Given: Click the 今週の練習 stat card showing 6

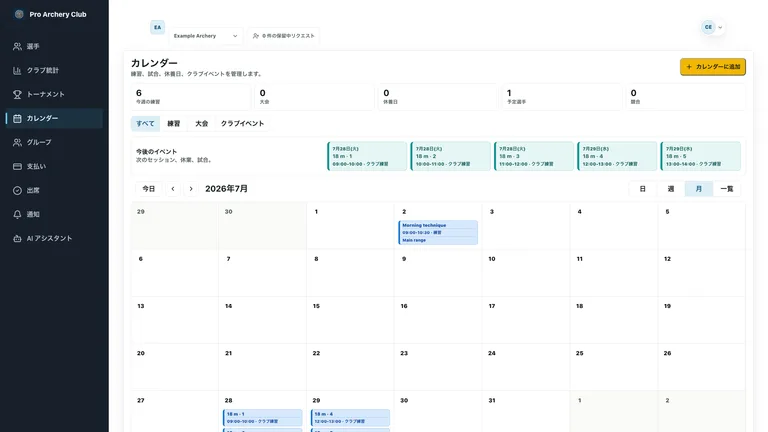Looking at the screenshot, I should (x=191, y=97).
